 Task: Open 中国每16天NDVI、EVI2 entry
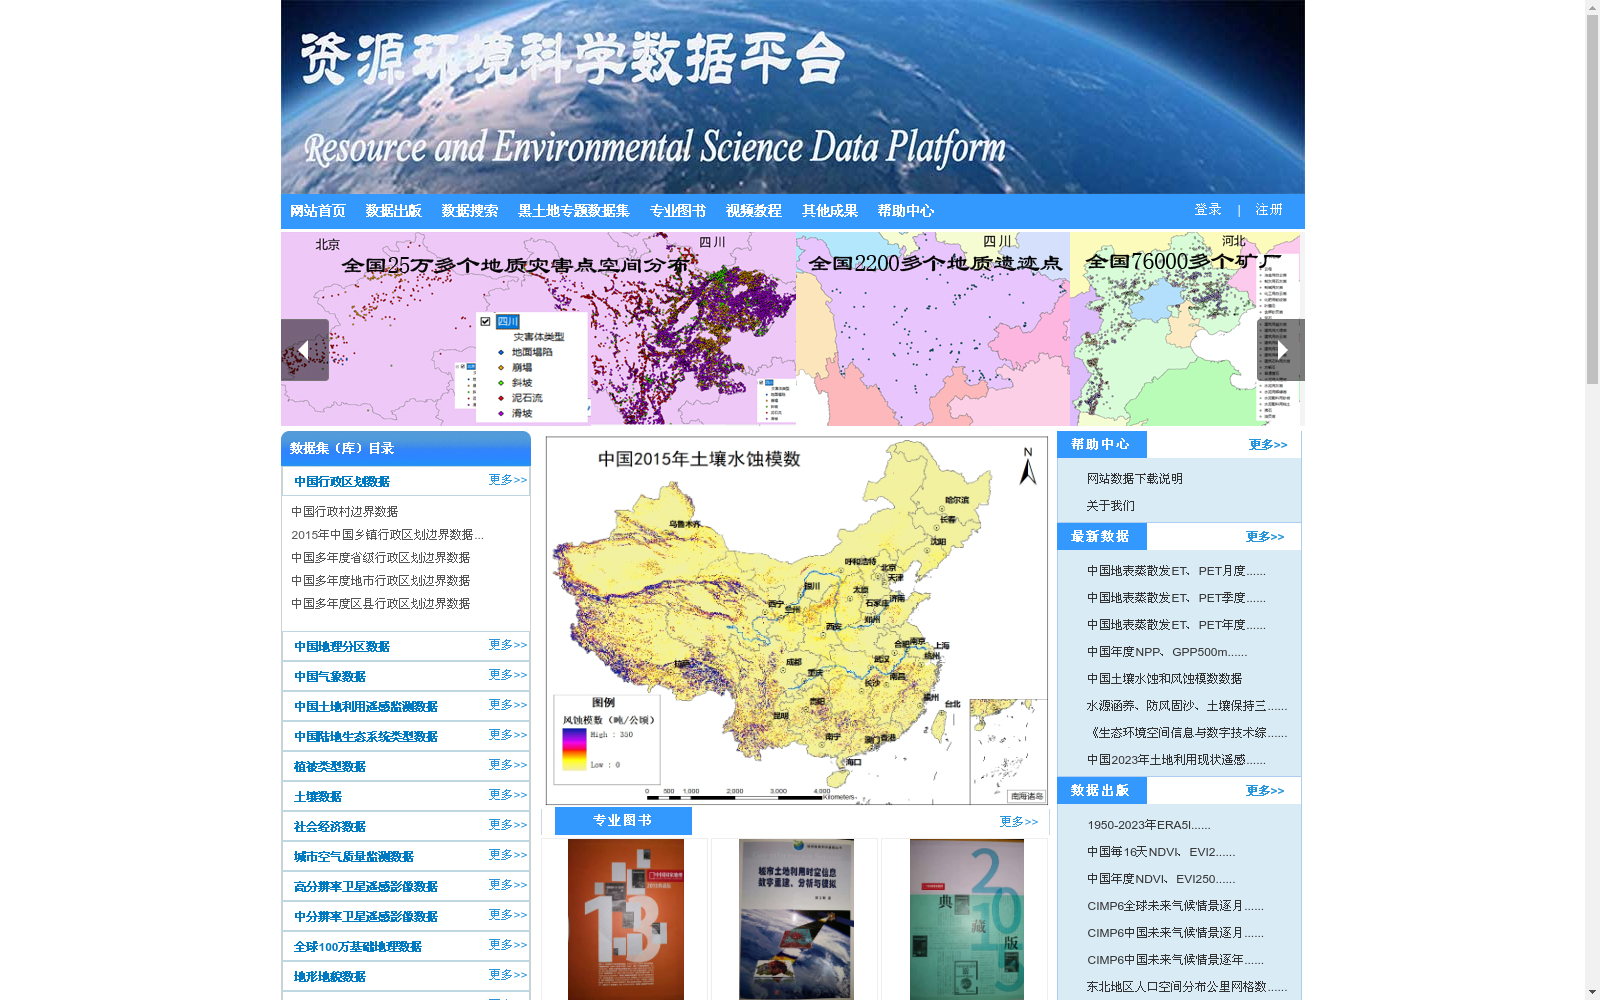pos(1161,852)
